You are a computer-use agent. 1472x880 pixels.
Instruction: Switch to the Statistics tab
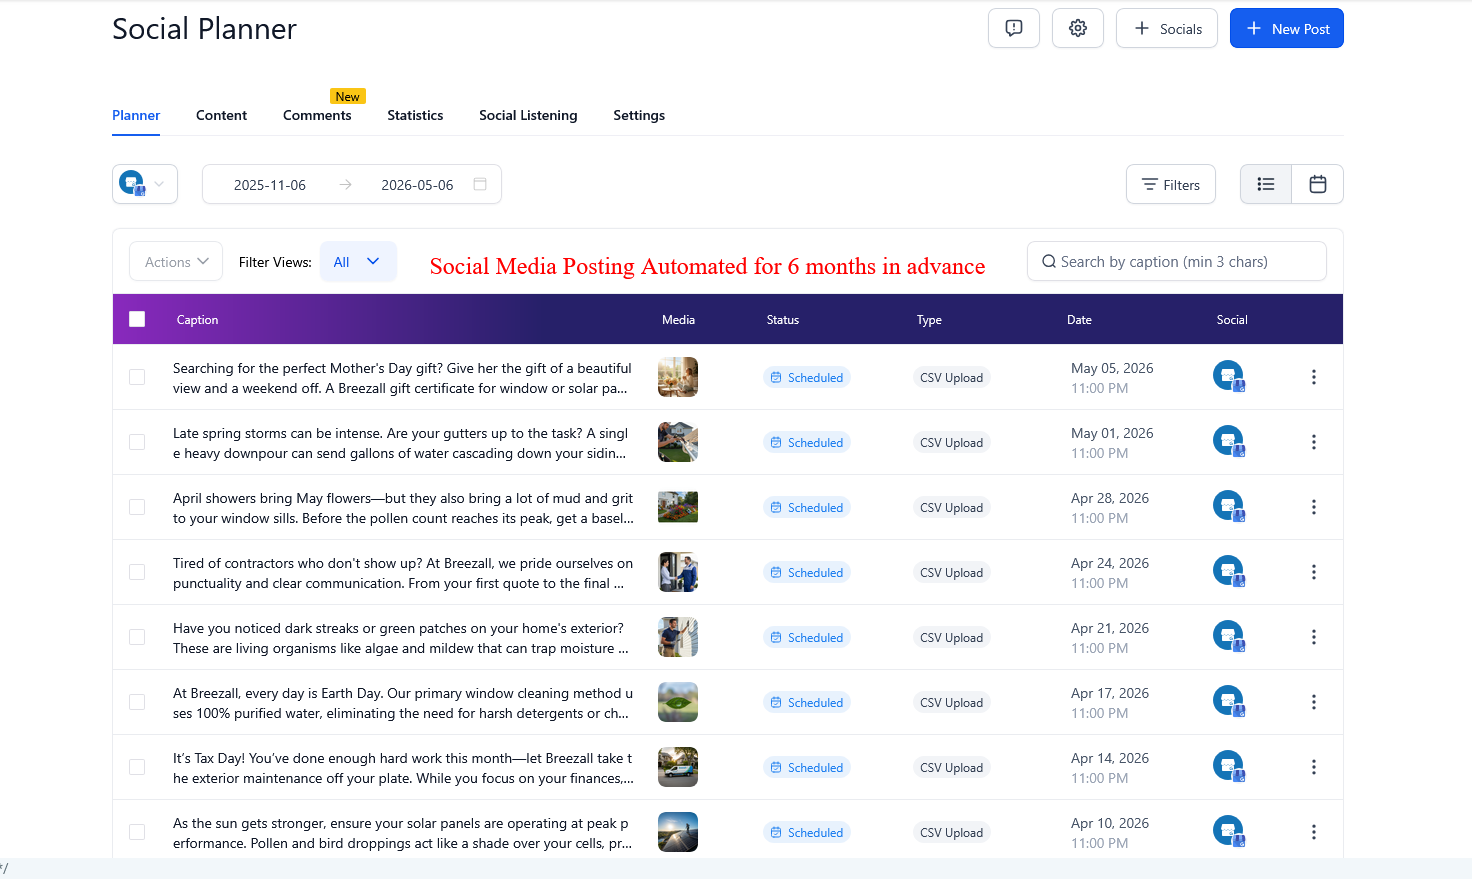(415, 115)
